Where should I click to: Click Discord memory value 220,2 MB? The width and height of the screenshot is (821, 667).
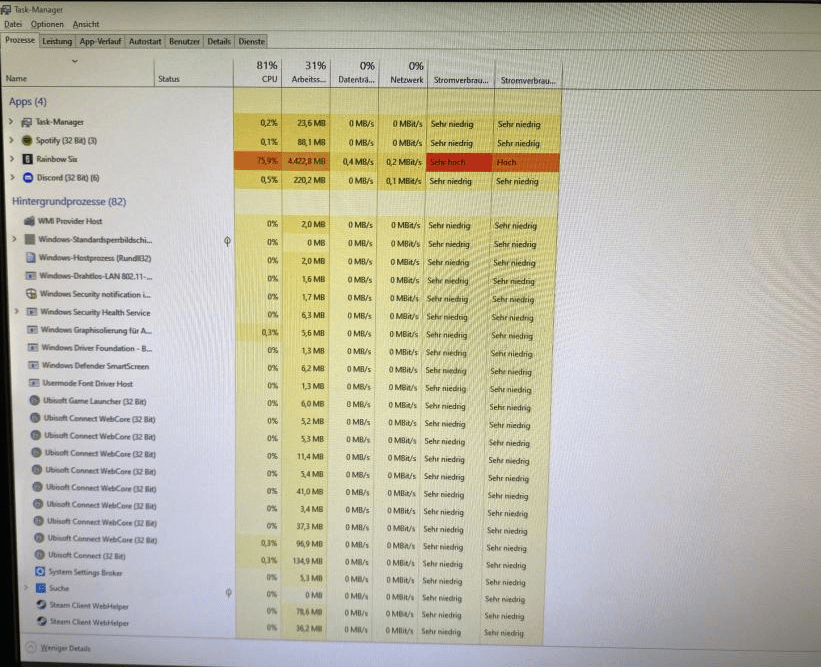click(x=309, y=180)
